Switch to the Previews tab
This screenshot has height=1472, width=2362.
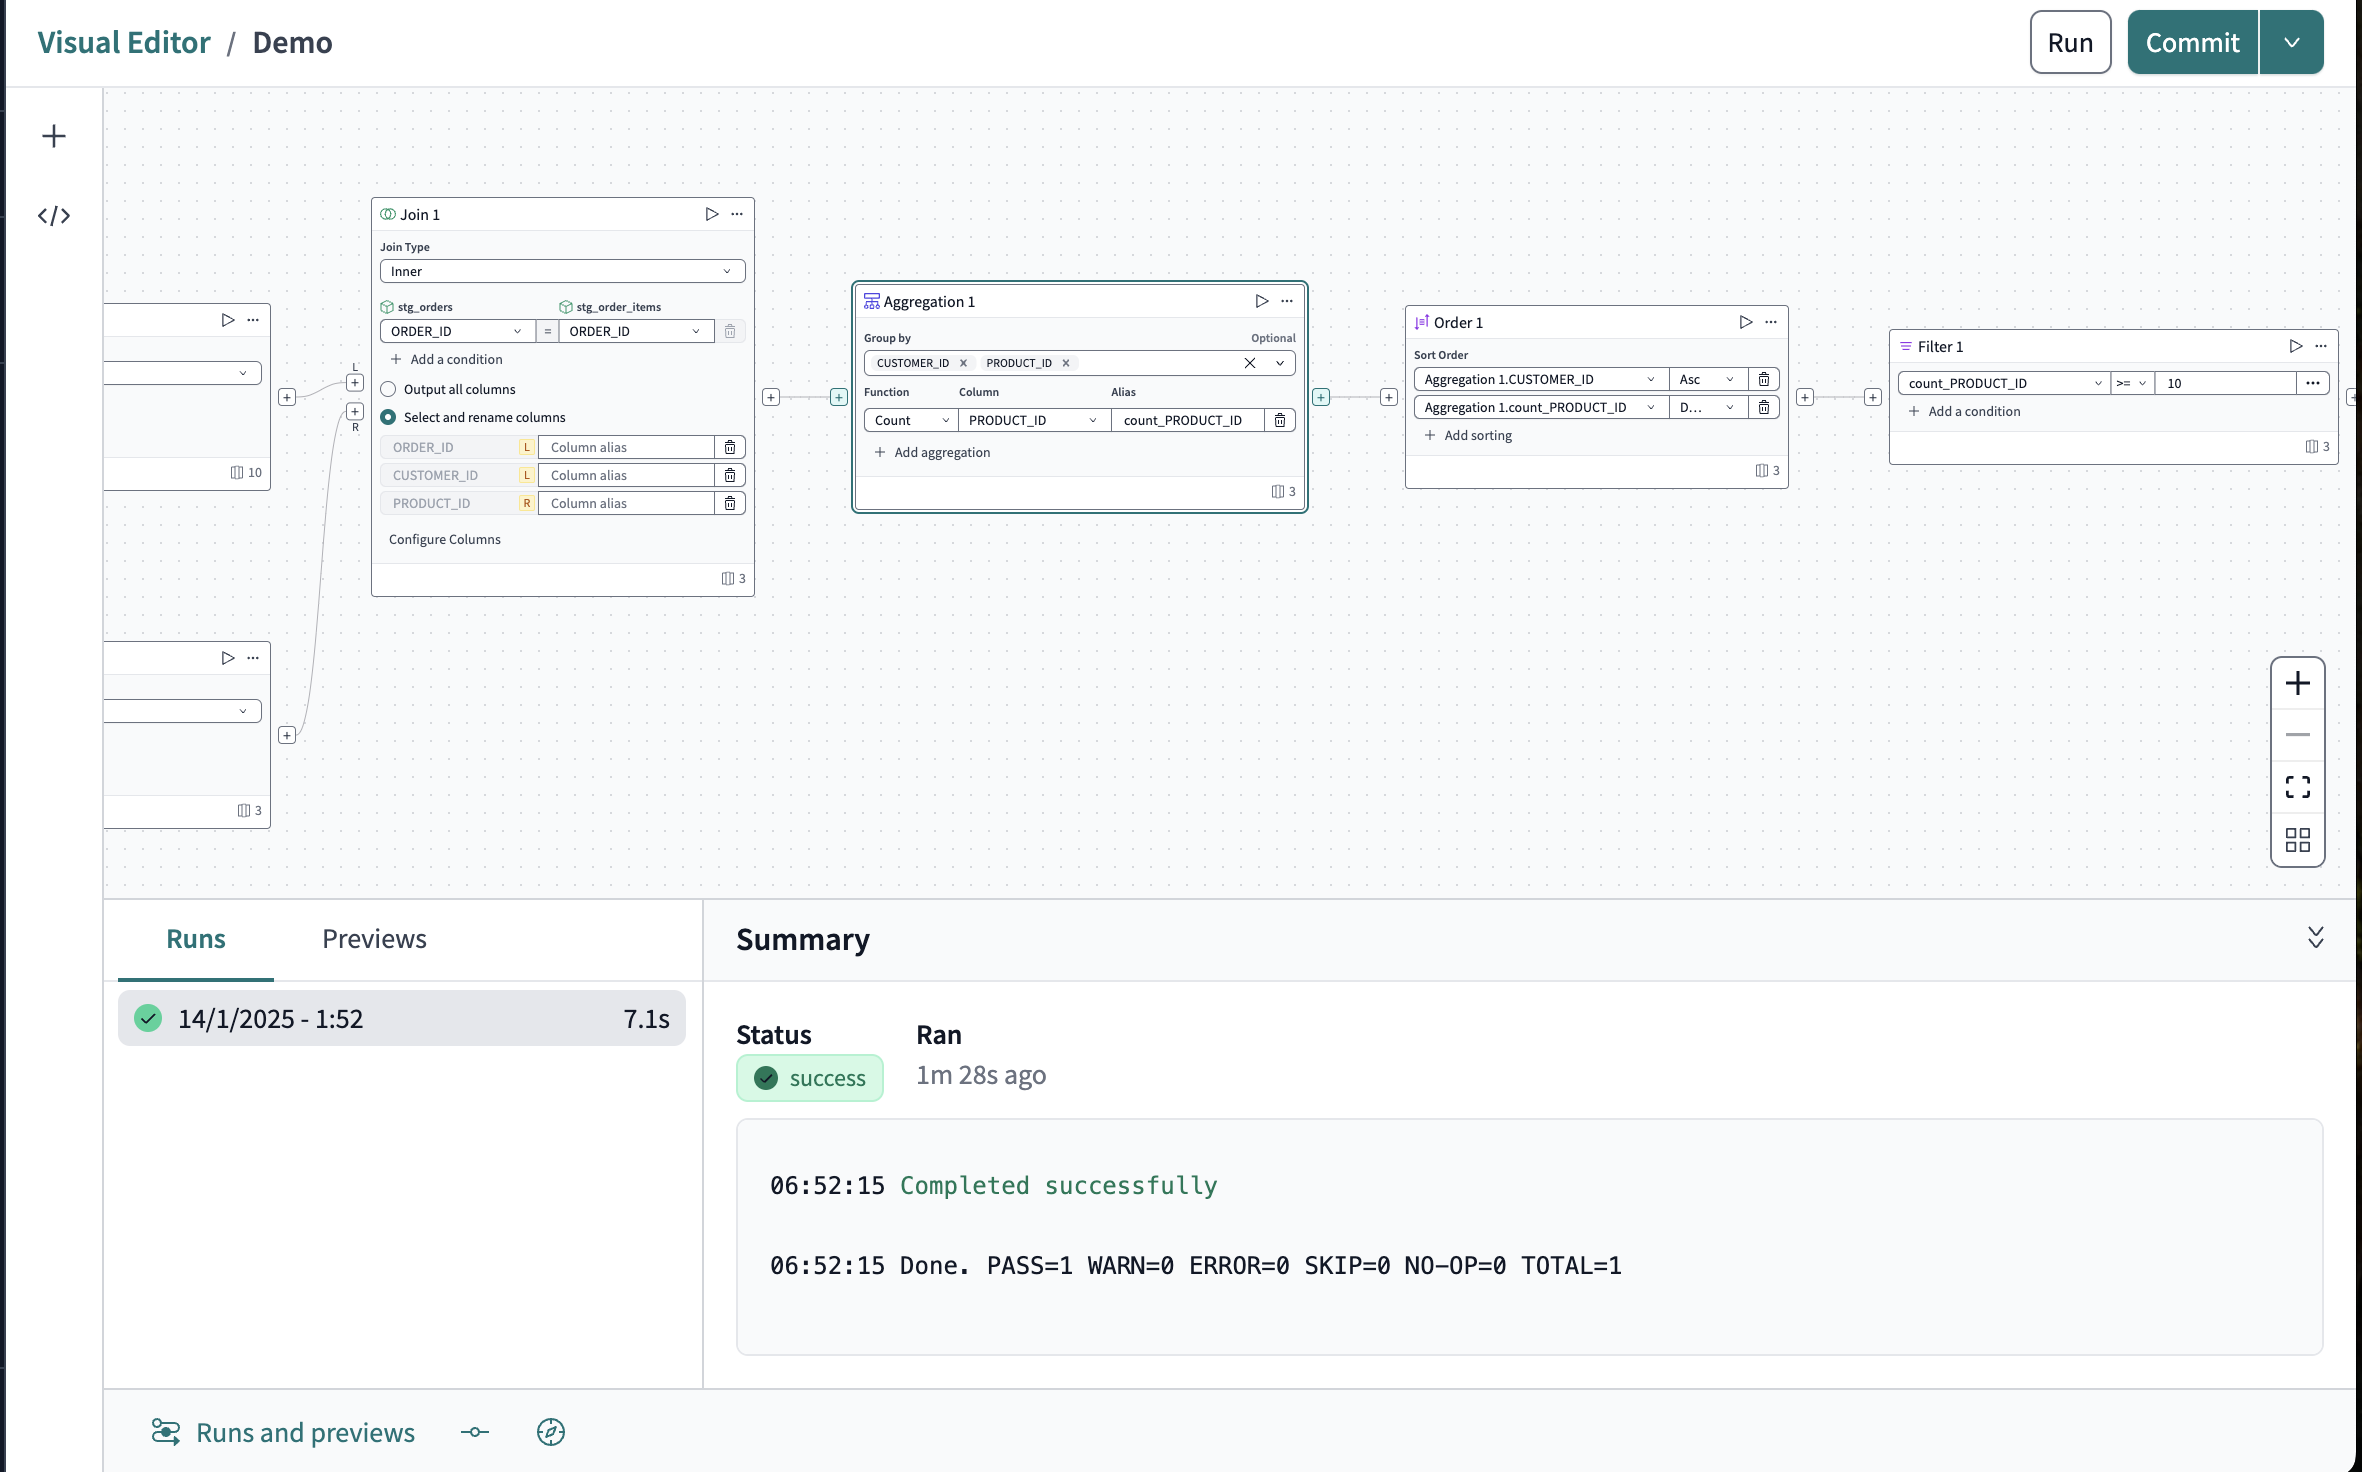pyautogui.click(x=375, y=938)
